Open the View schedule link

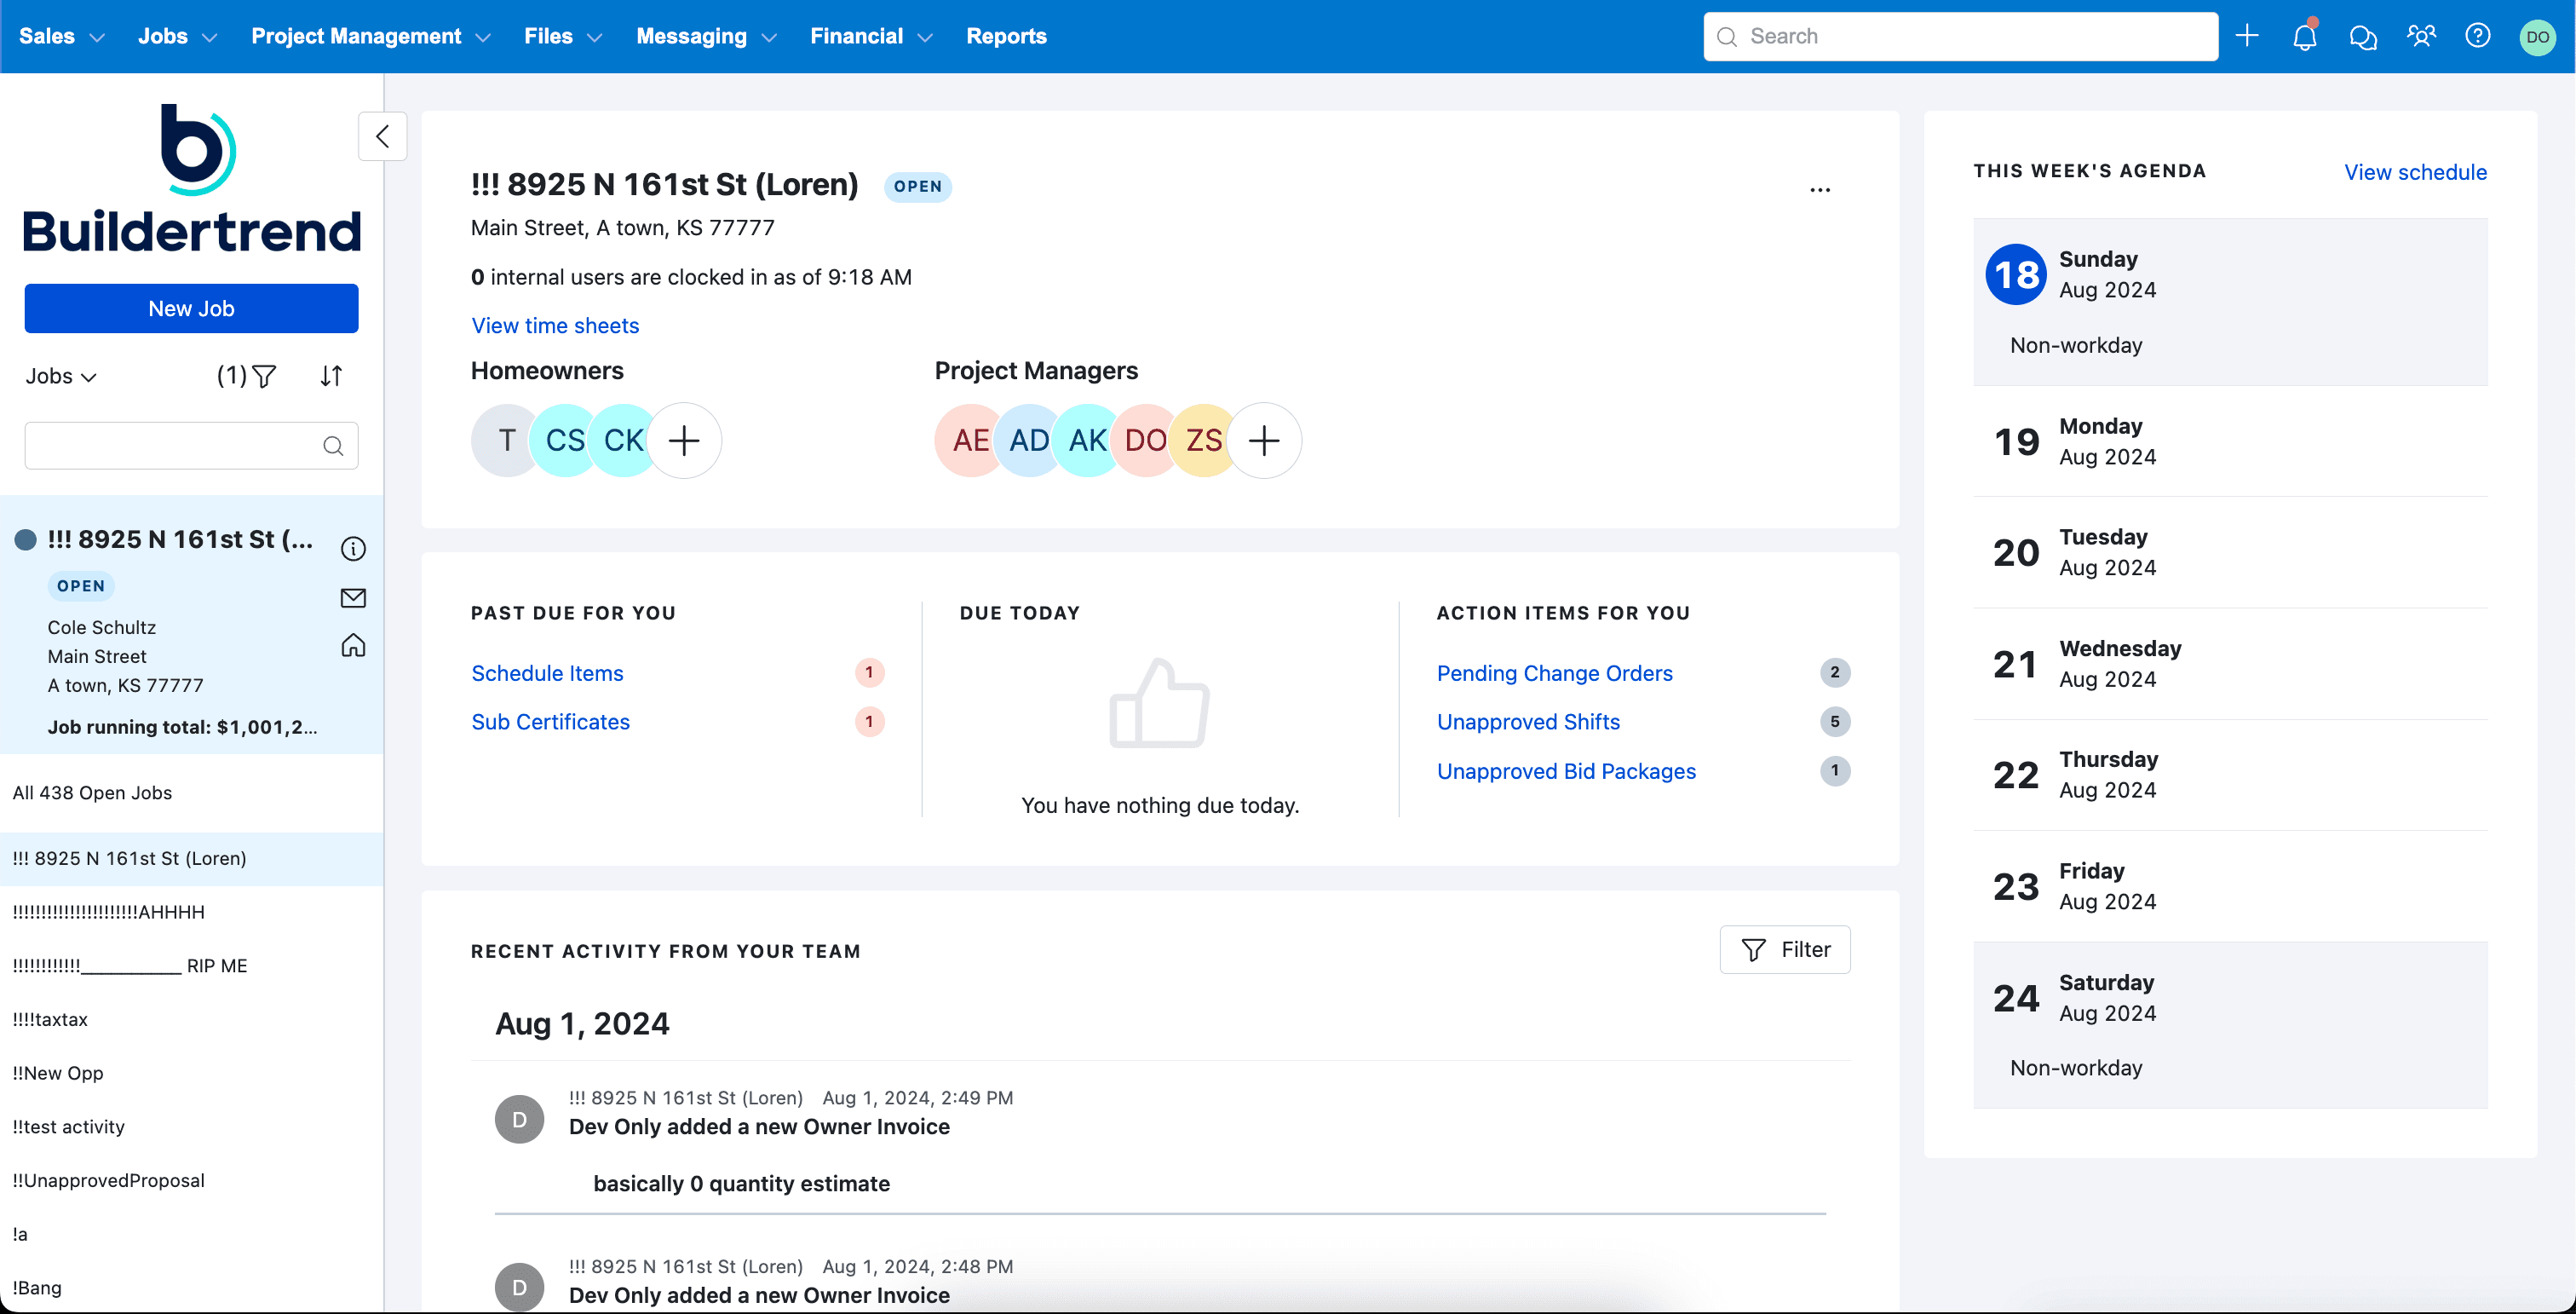coord(2415,172)
